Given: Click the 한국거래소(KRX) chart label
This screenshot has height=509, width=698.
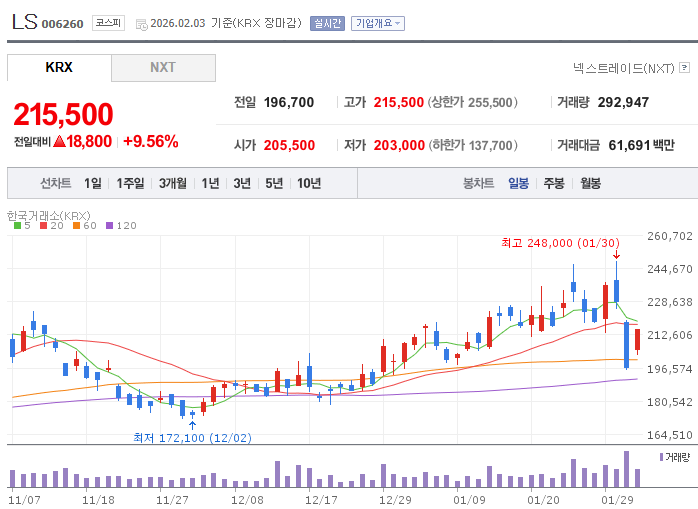Looking at the screenshot, I should 49,216.
